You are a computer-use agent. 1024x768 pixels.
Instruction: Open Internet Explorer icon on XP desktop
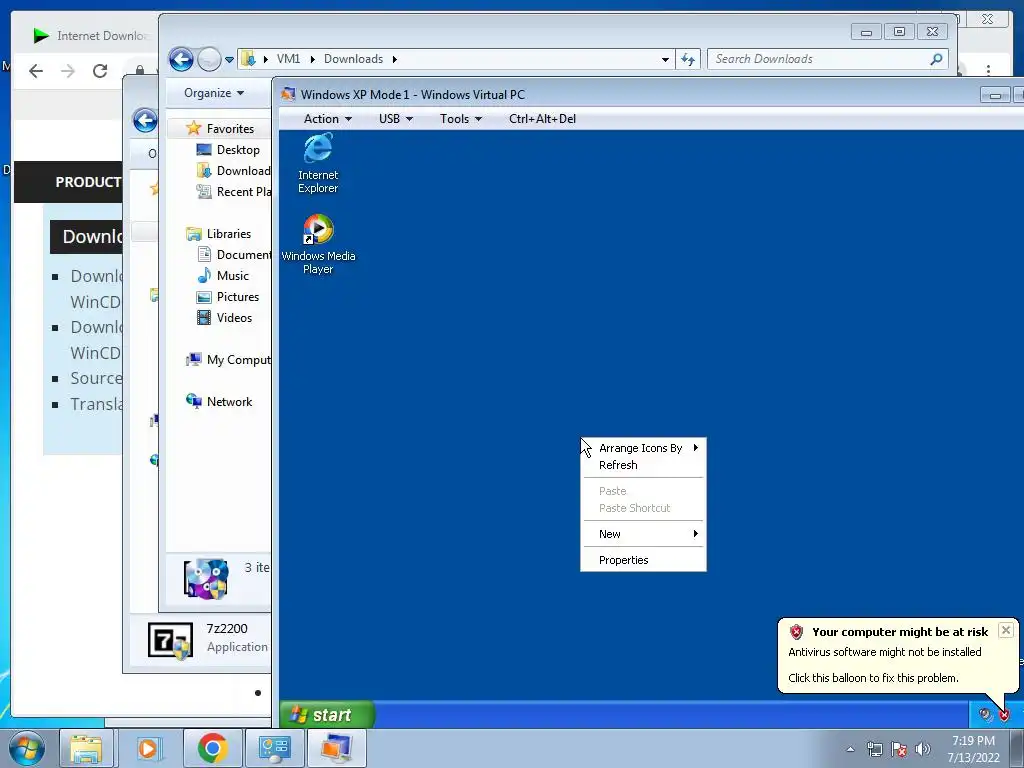(x=318, y=163)
